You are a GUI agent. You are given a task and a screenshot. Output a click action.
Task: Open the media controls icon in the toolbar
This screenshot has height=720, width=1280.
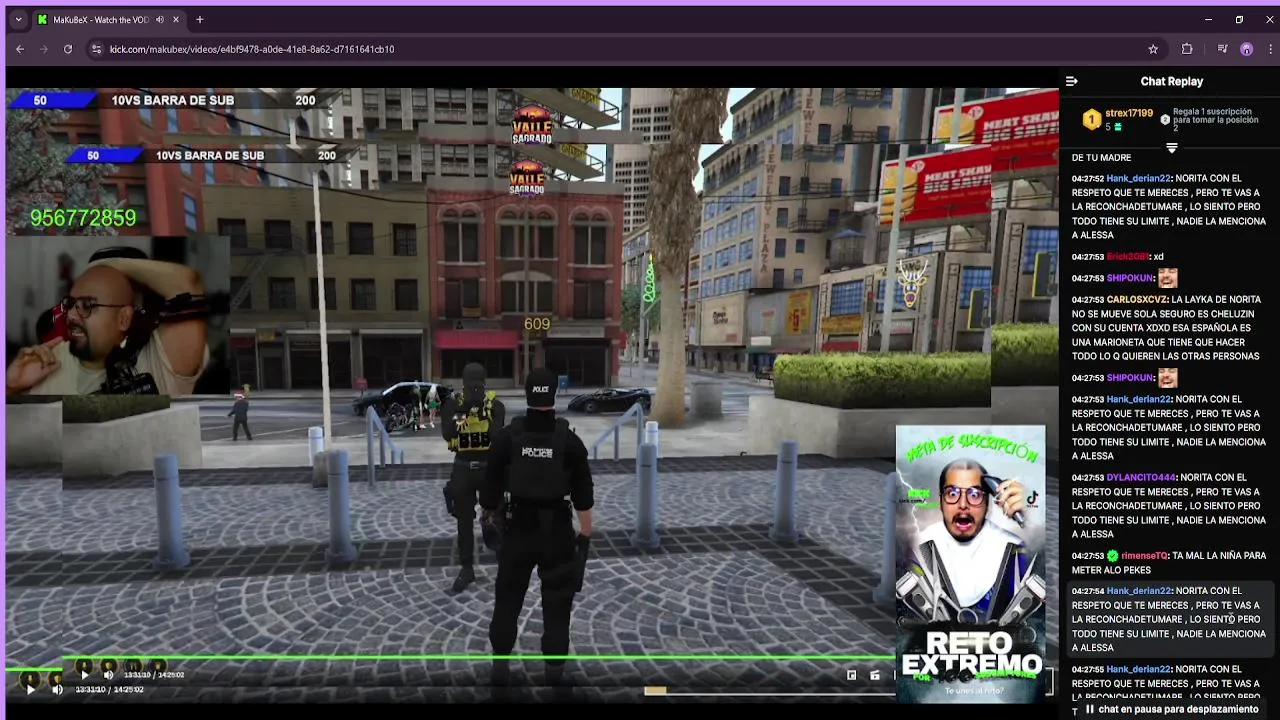[1222, 49]
